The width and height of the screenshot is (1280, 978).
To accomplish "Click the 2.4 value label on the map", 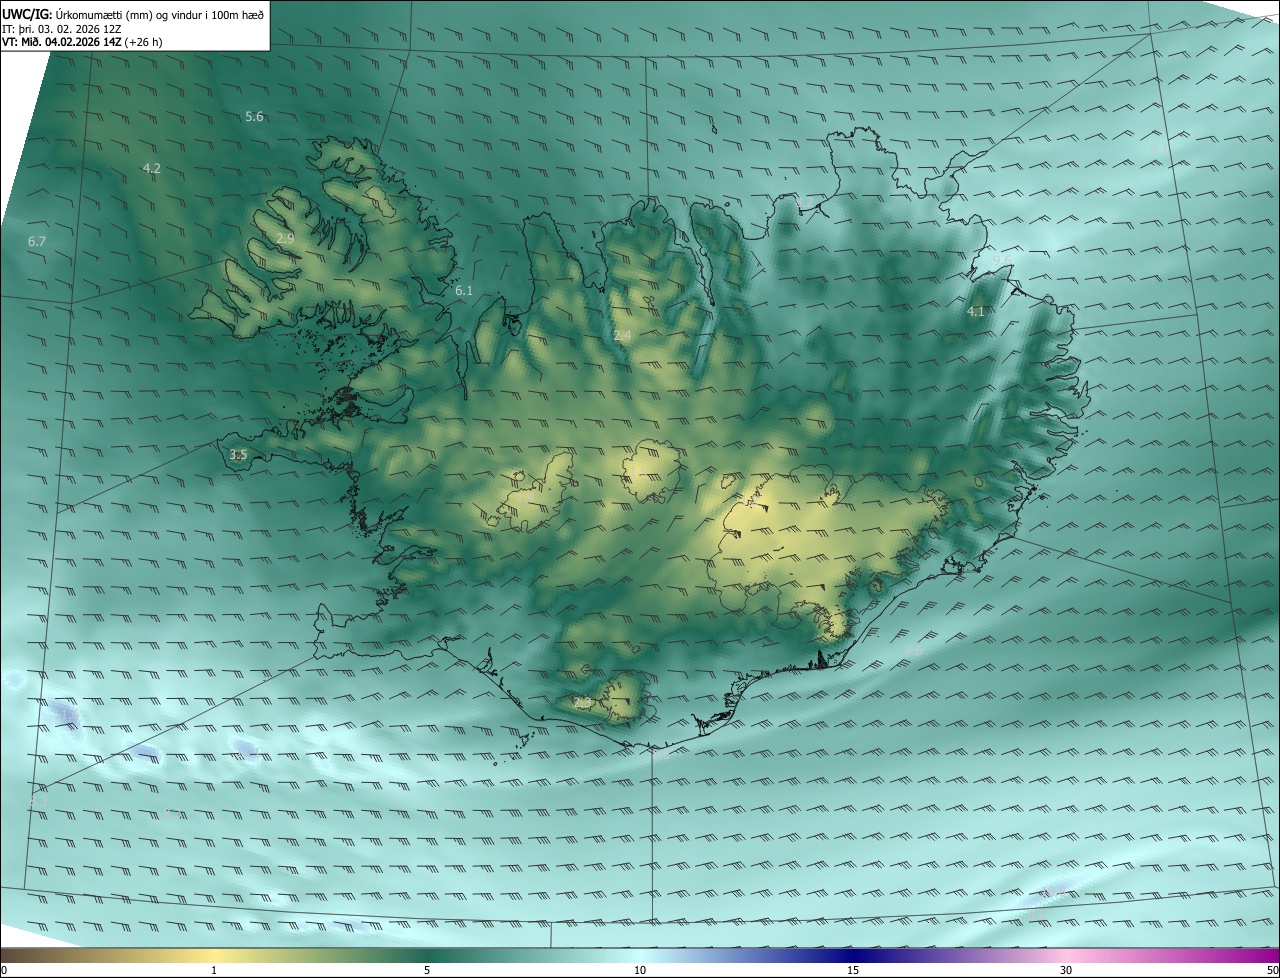I will [x=622, y=336].
